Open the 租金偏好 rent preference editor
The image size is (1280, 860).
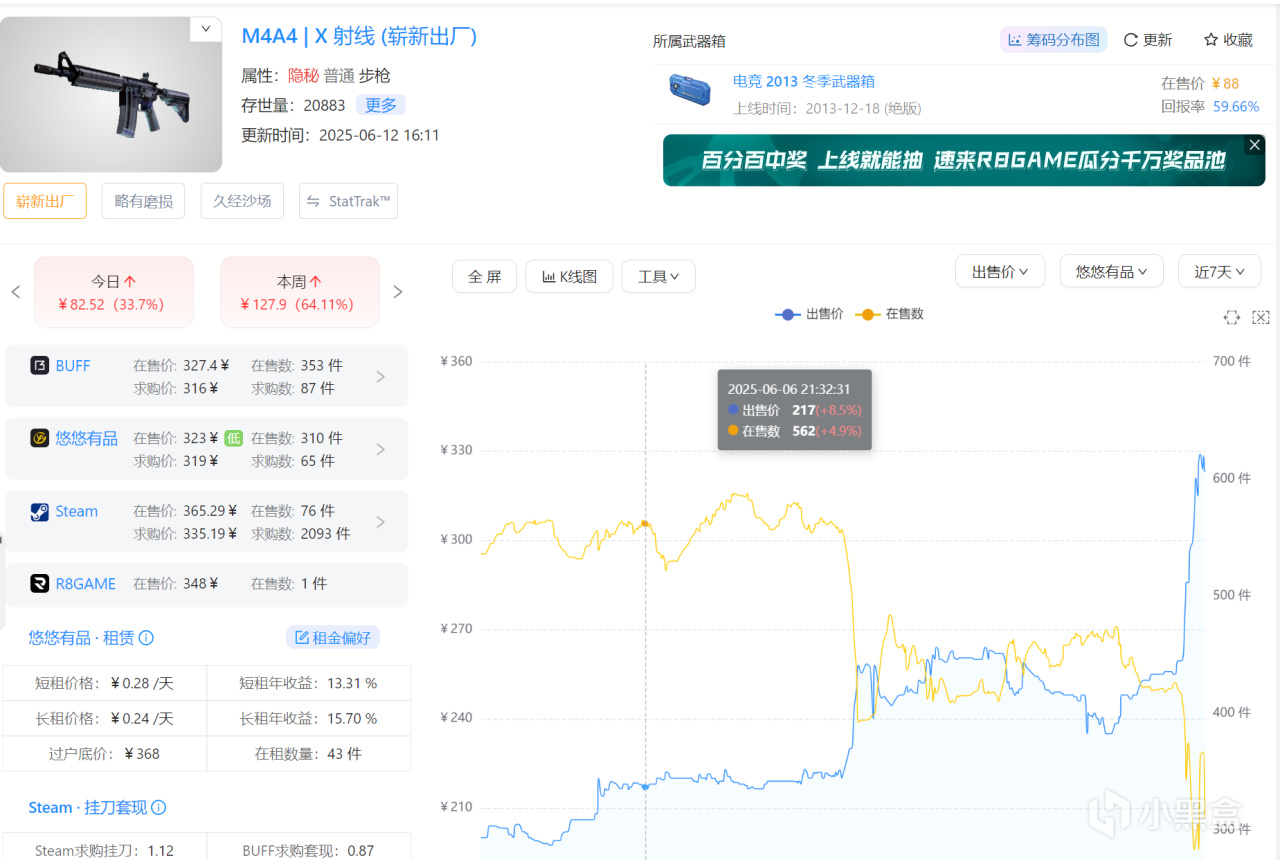pyautogui.click(x=333, y=638)
